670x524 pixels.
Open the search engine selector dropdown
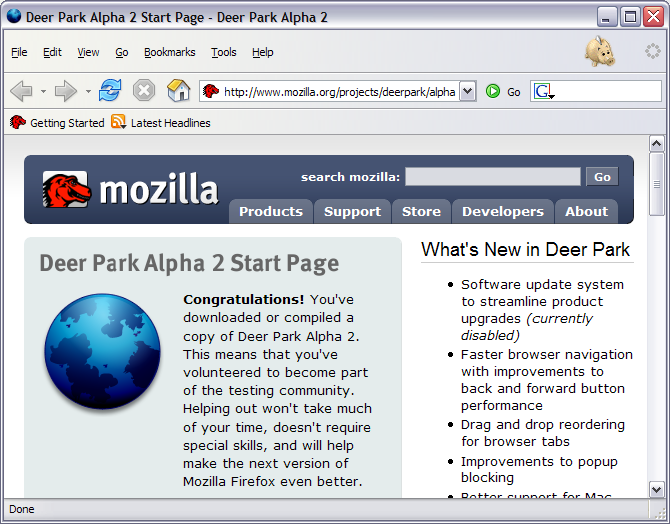pyautogui.click(x=544, y=92)
